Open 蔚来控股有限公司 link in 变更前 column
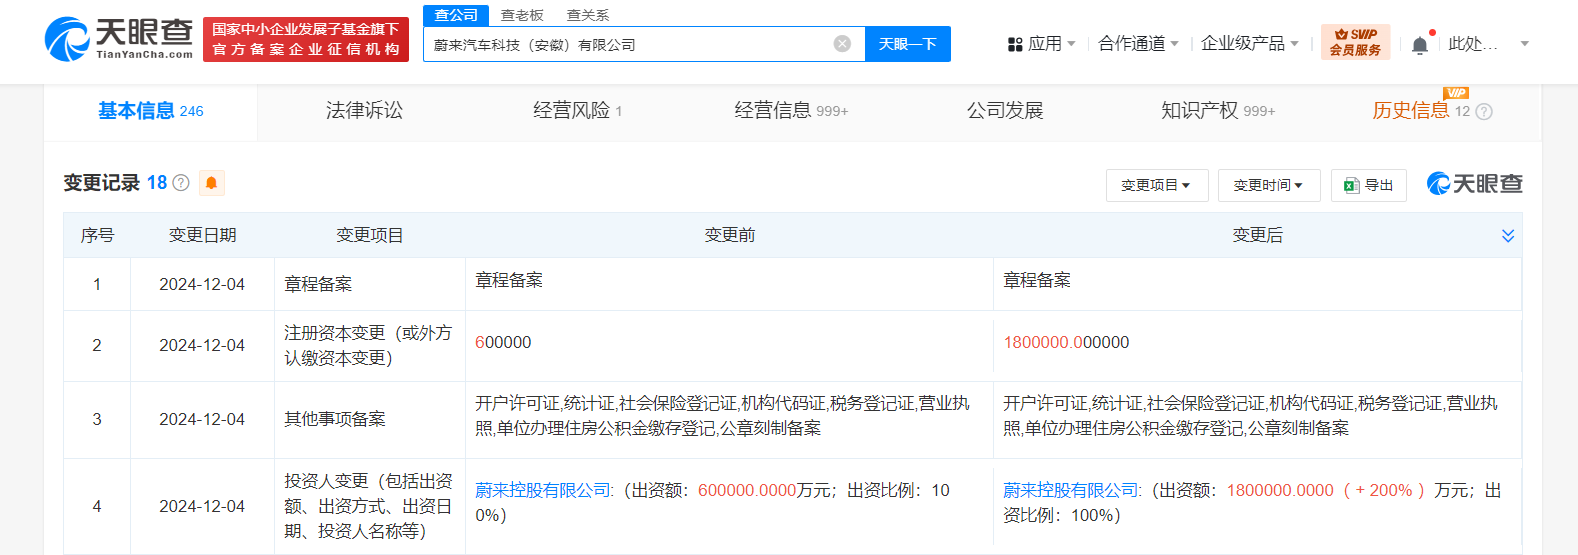The width and height of the screenshot is (1578, 555). coord(543,490)
